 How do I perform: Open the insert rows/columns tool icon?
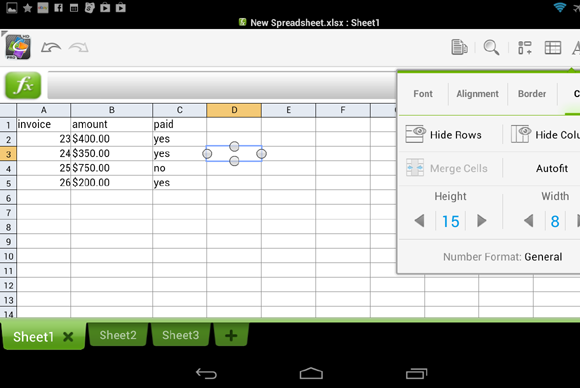pyautogui.click(x=525, y=48)
